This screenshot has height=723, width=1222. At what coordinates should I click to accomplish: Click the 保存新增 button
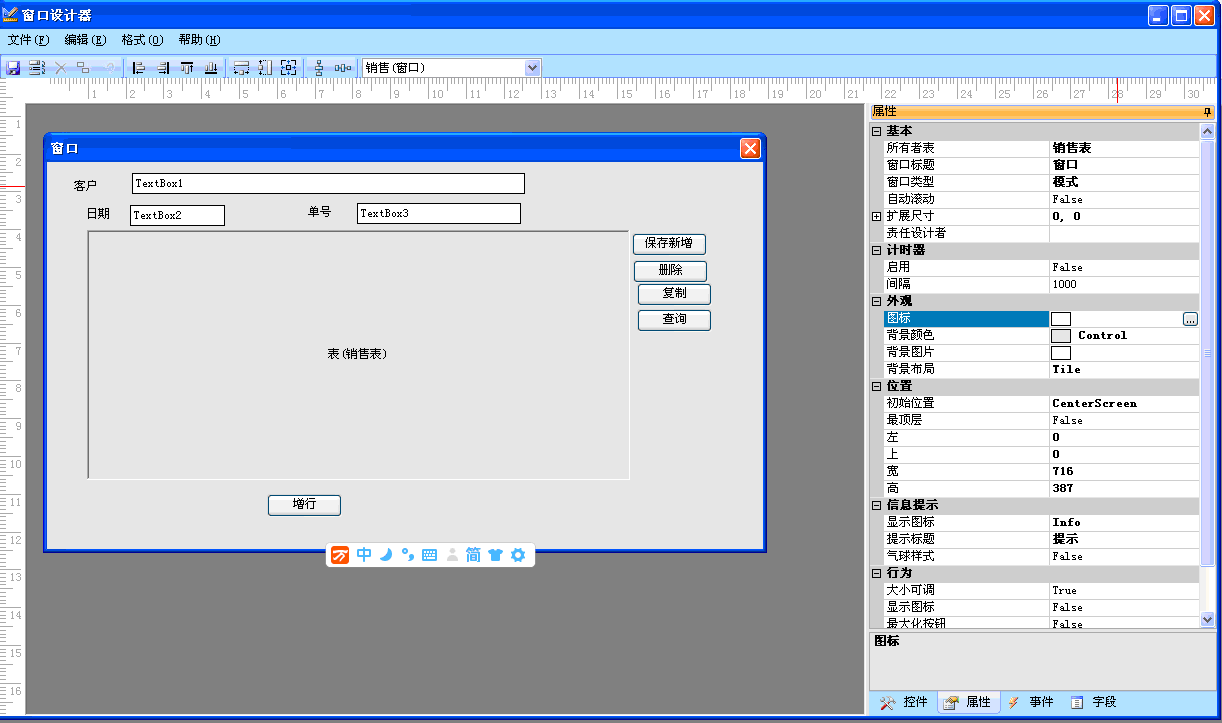coord(669,244)
